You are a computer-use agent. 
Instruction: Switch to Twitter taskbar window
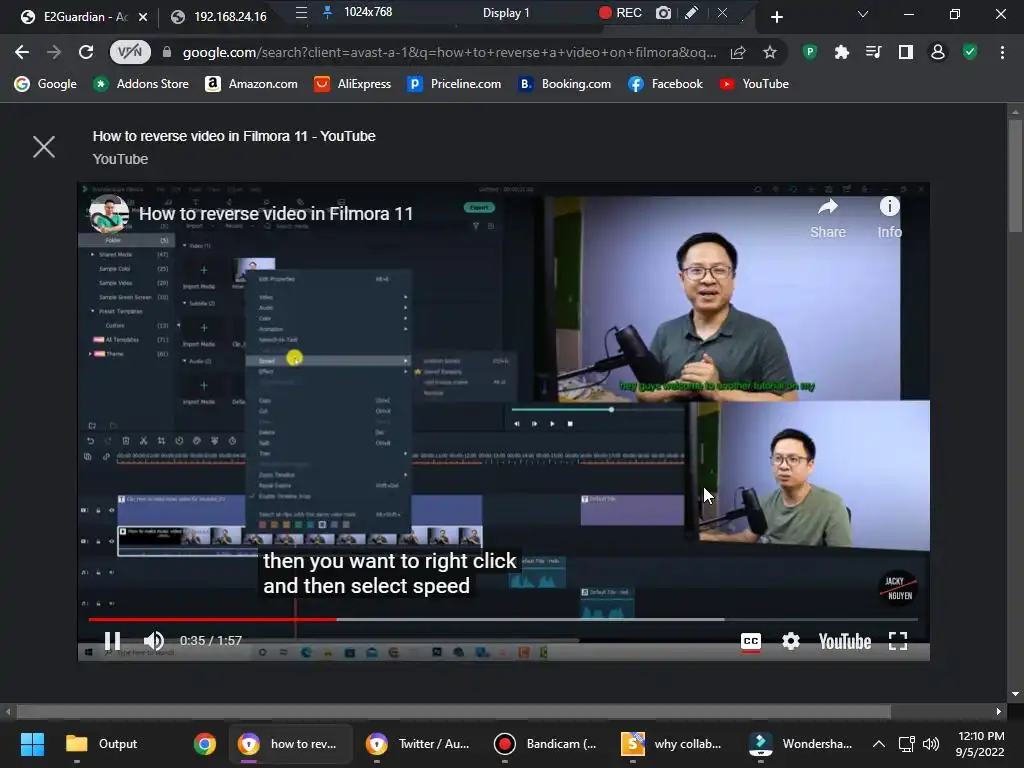(419, 743)
